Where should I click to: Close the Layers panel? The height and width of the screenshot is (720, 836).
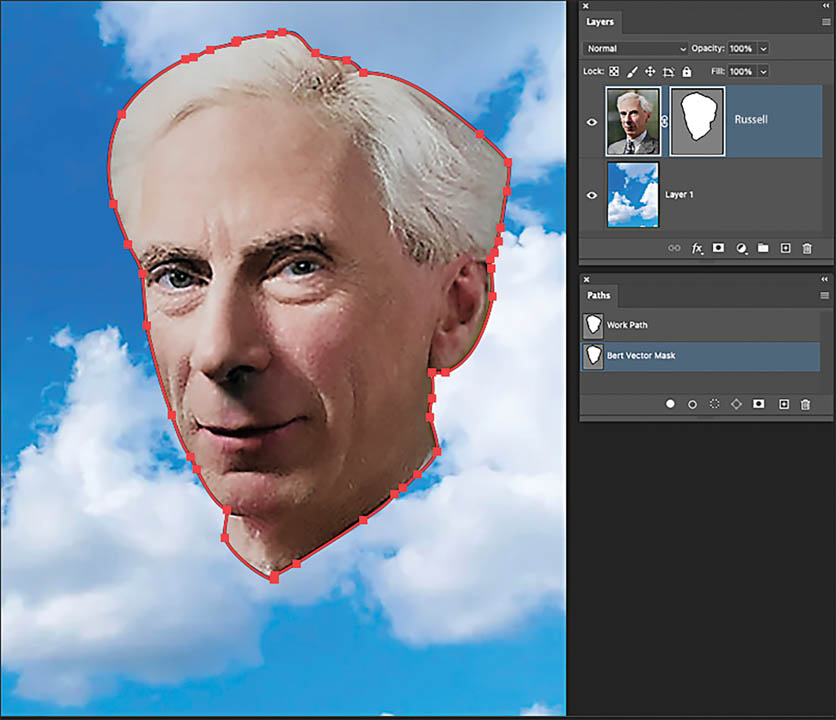[x=585, y=6]
